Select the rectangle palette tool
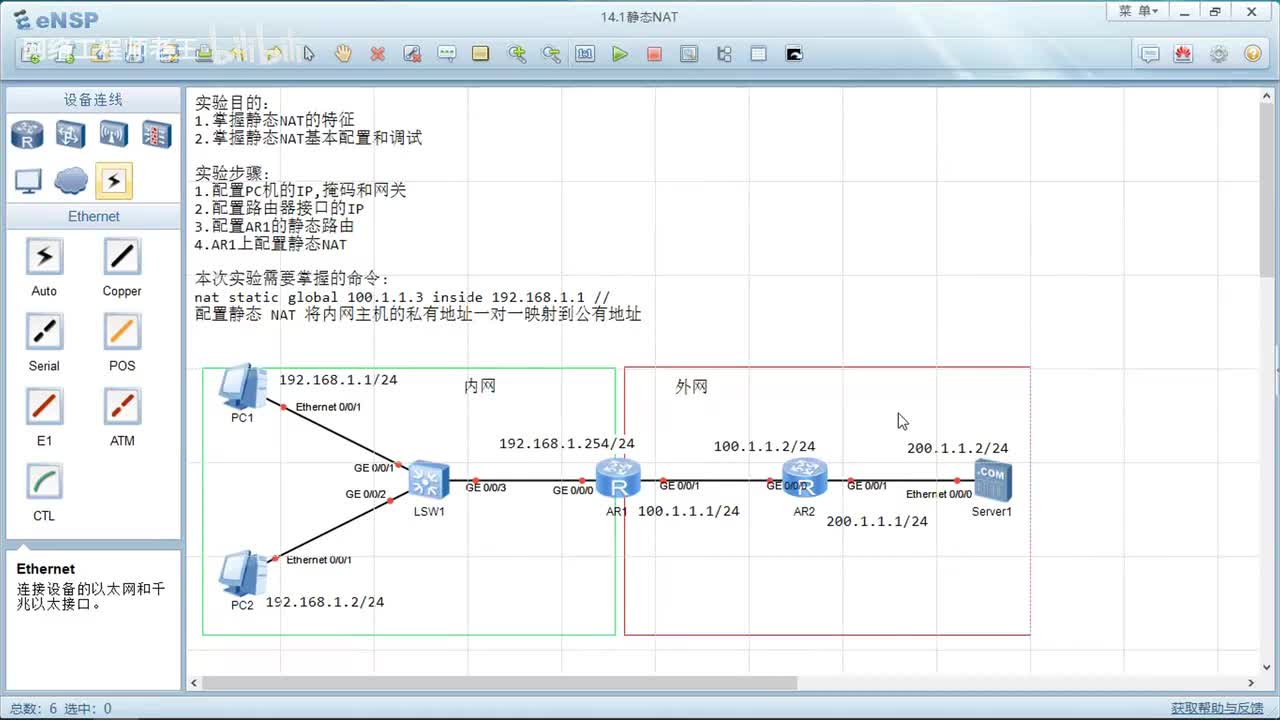Viewport: 1280px width, 720px height. pos(481,54)
